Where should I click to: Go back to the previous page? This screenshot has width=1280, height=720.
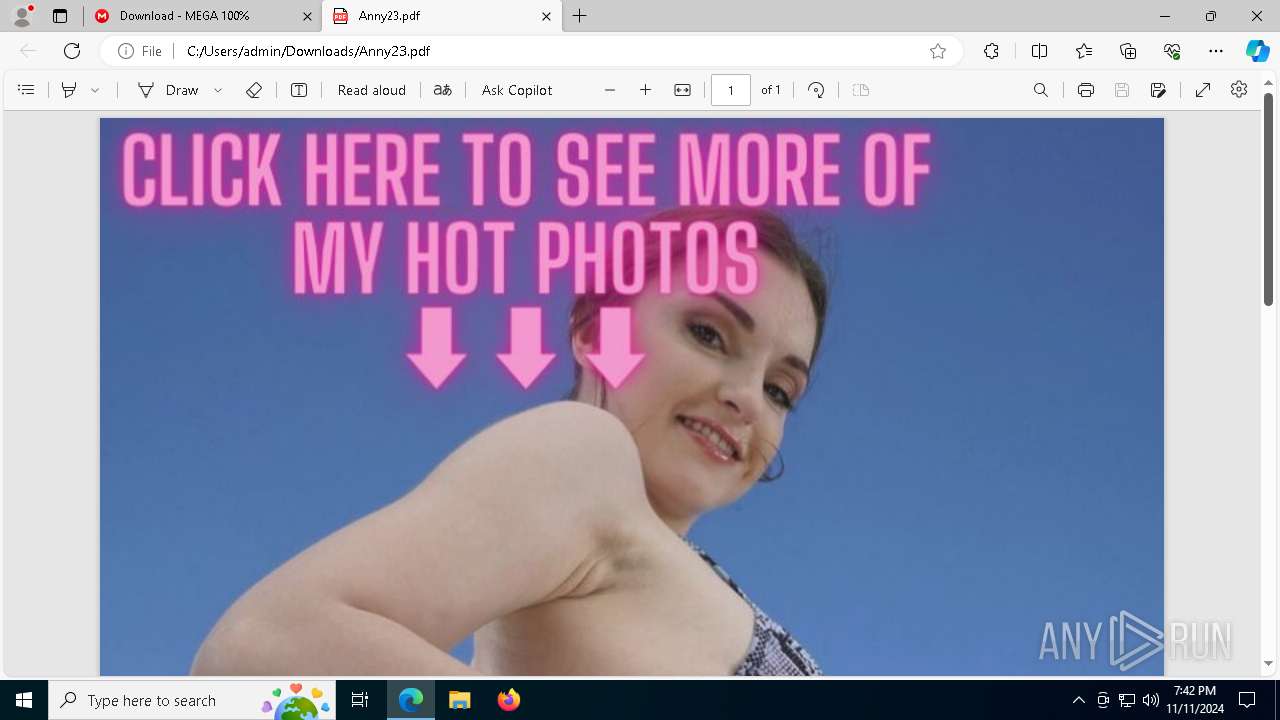coord(28,51)
